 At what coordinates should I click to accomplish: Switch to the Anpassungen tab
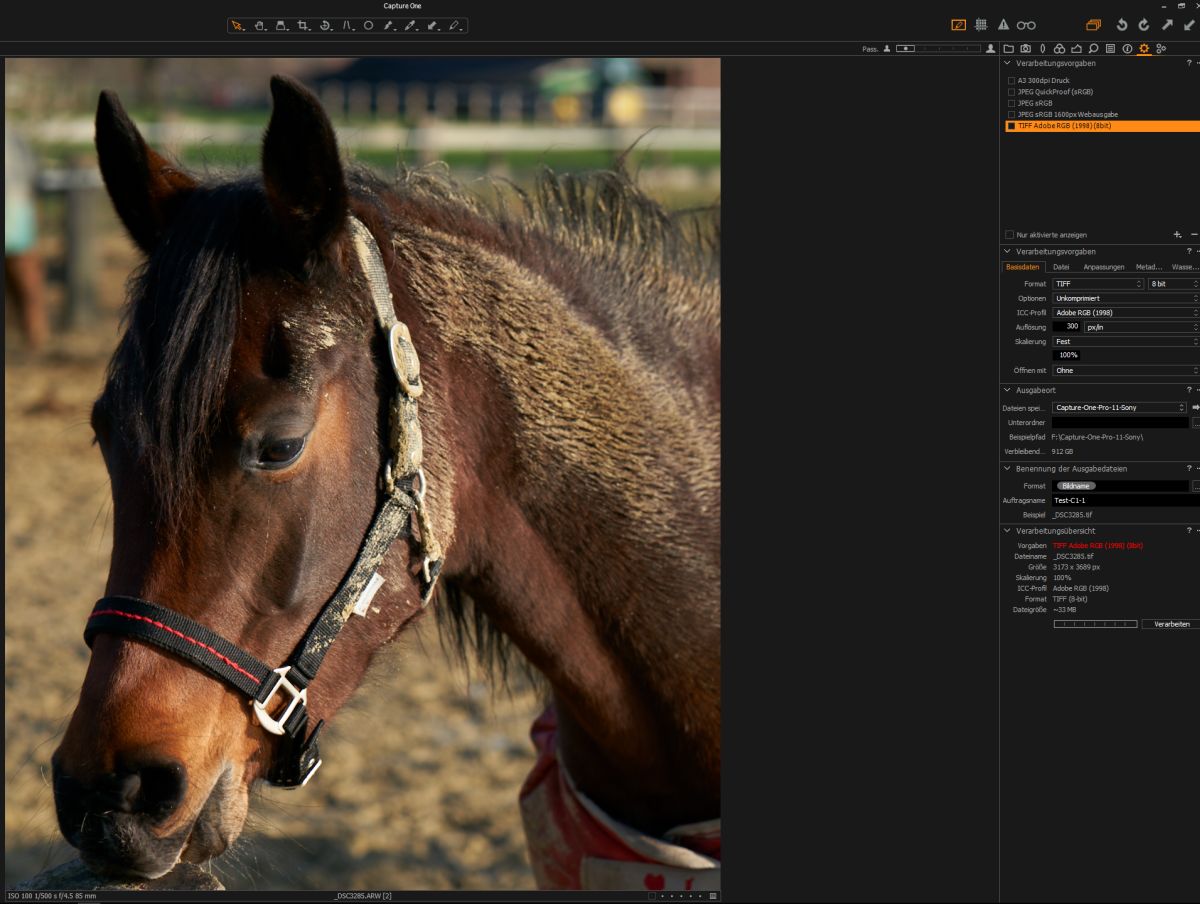click(x=1103, y=267)
